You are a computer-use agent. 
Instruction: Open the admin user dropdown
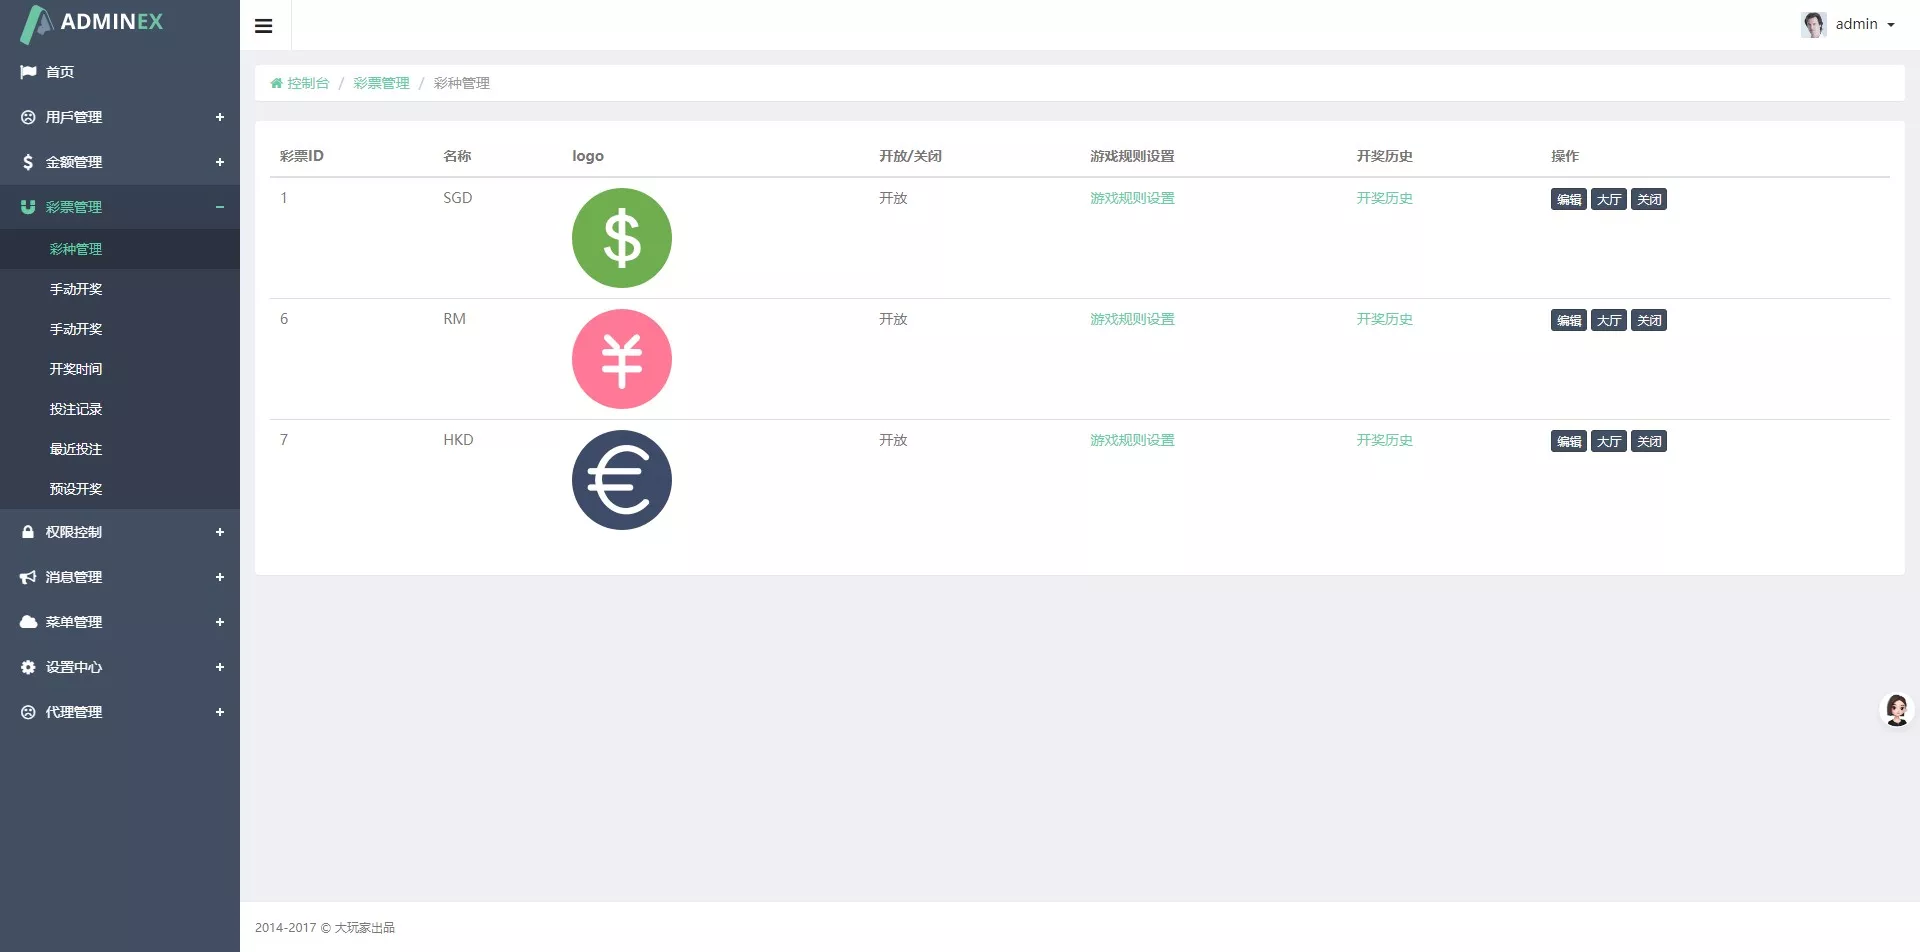(1850, 24)
